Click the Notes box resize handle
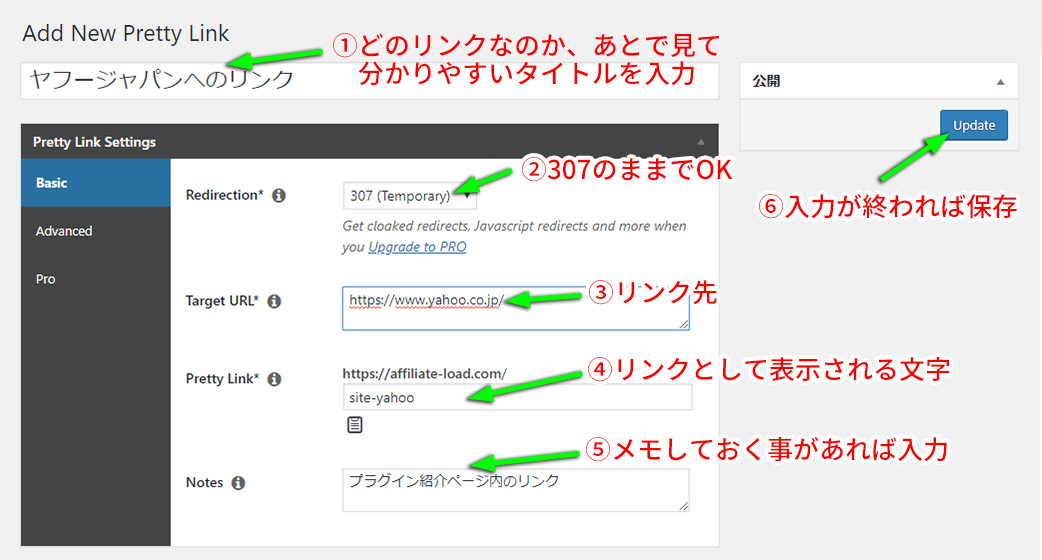1042x560 pixels. [684, 506]
